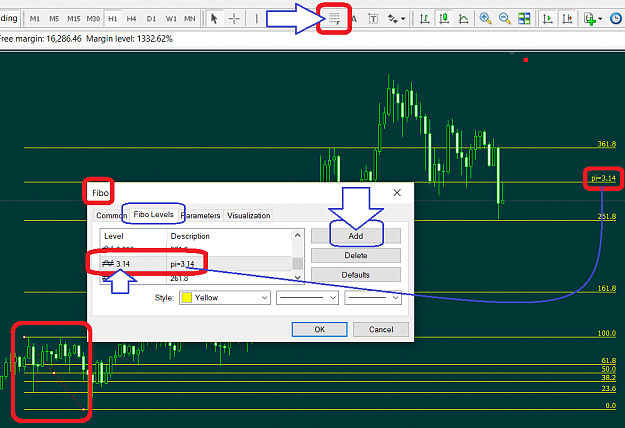Pick the Draw vertical line tool

(x=256, y=18)
